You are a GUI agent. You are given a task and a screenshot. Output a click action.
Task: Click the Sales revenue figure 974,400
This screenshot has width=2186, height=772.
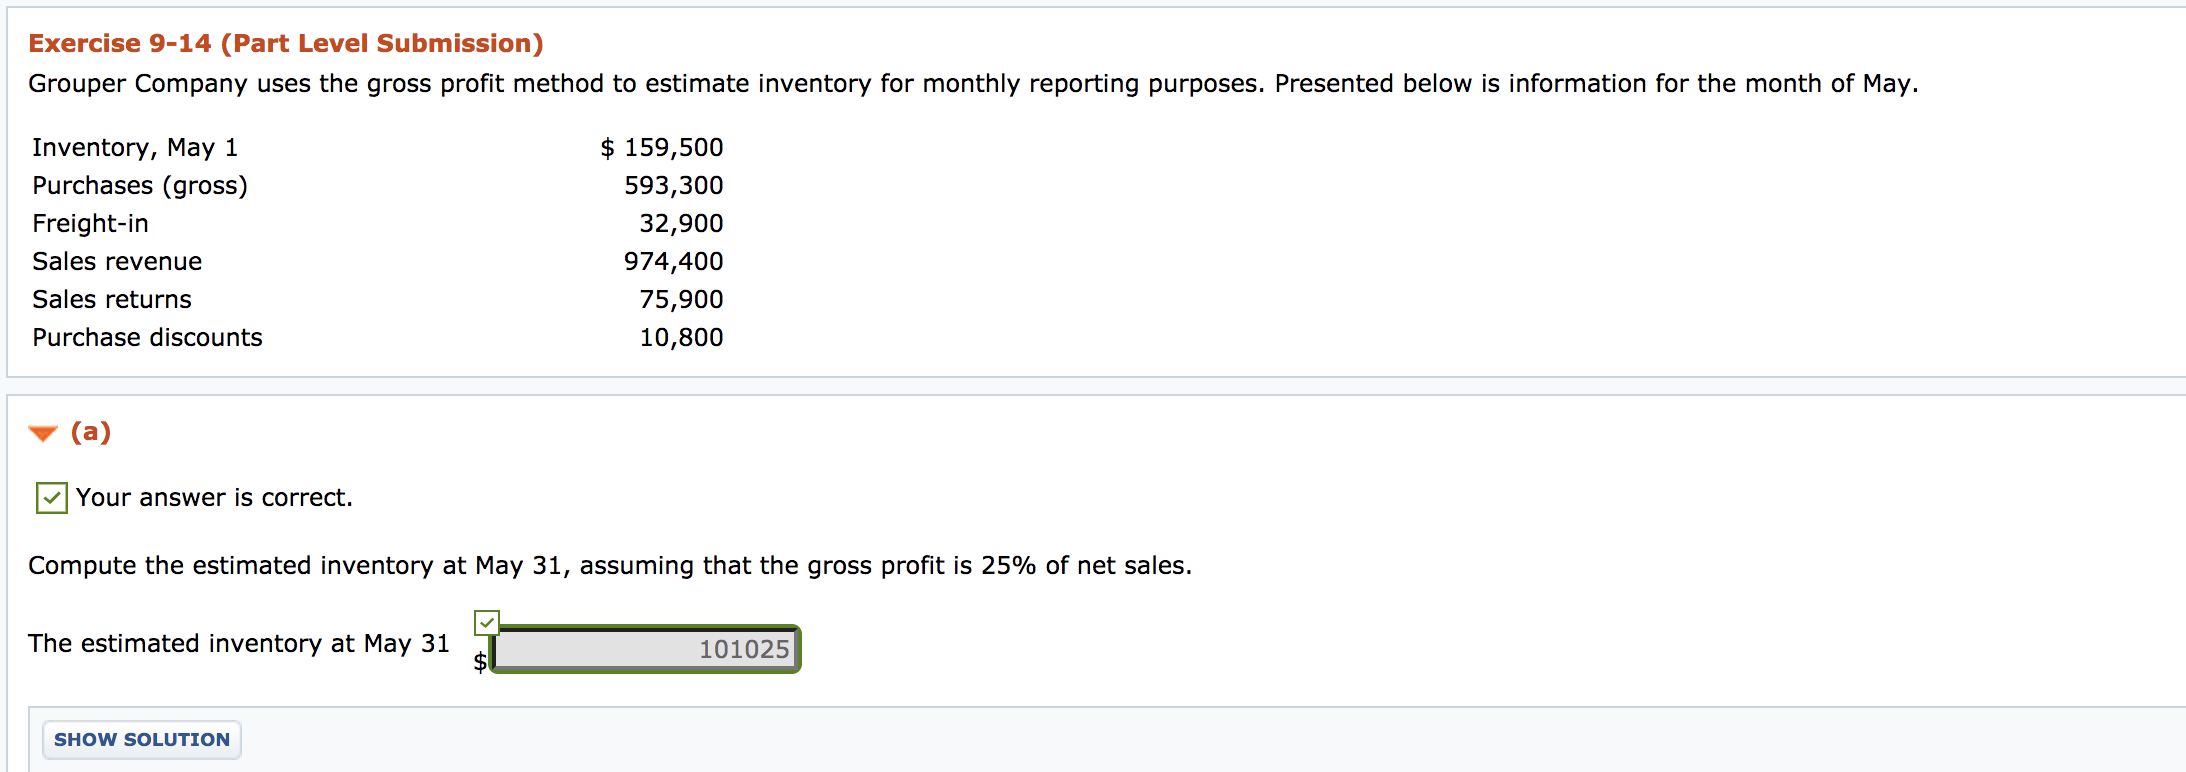pyautogui.click(x=675, y=261)
